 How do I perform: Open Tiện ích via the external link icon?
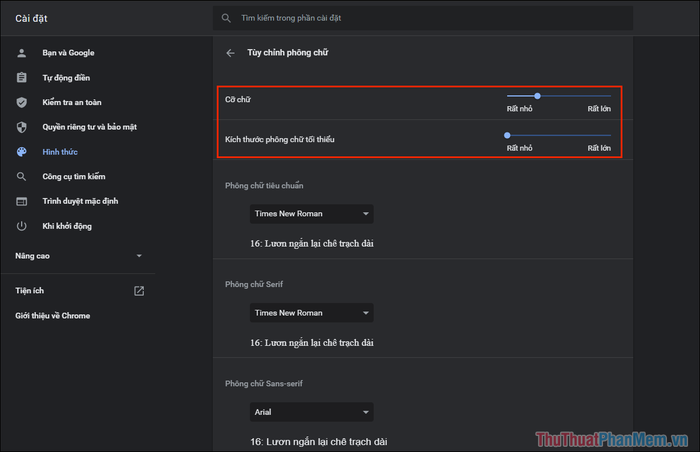[x=139, y=291]
